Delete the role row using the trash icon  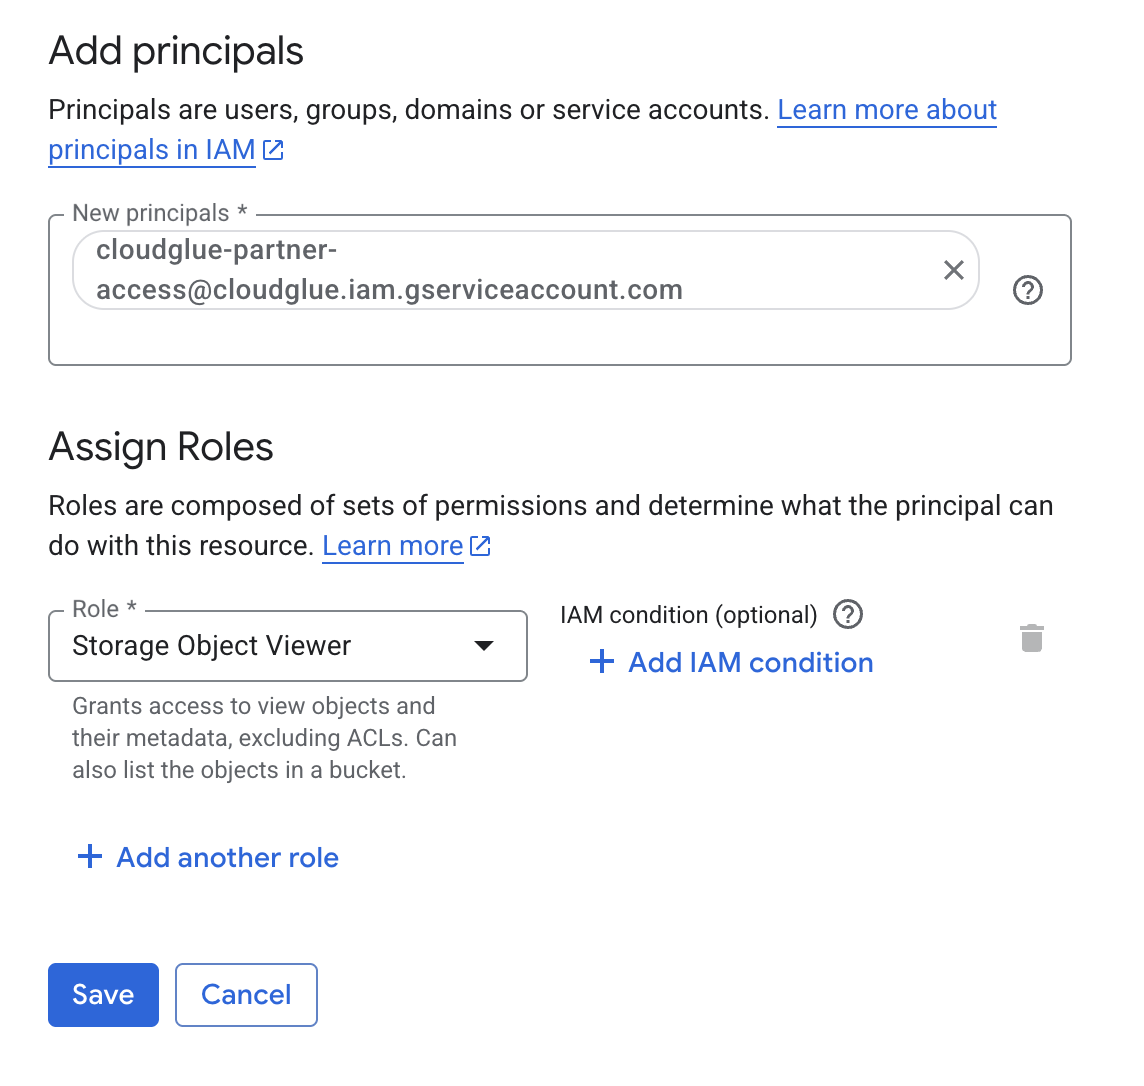[x=1032, y=638]
